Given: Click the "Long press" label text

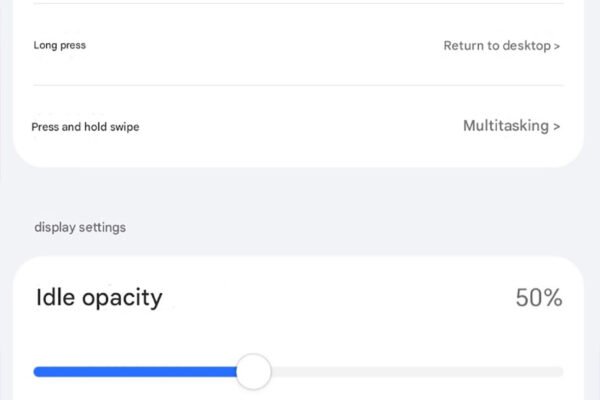Looking at the screenshot, I should point(59,46).
